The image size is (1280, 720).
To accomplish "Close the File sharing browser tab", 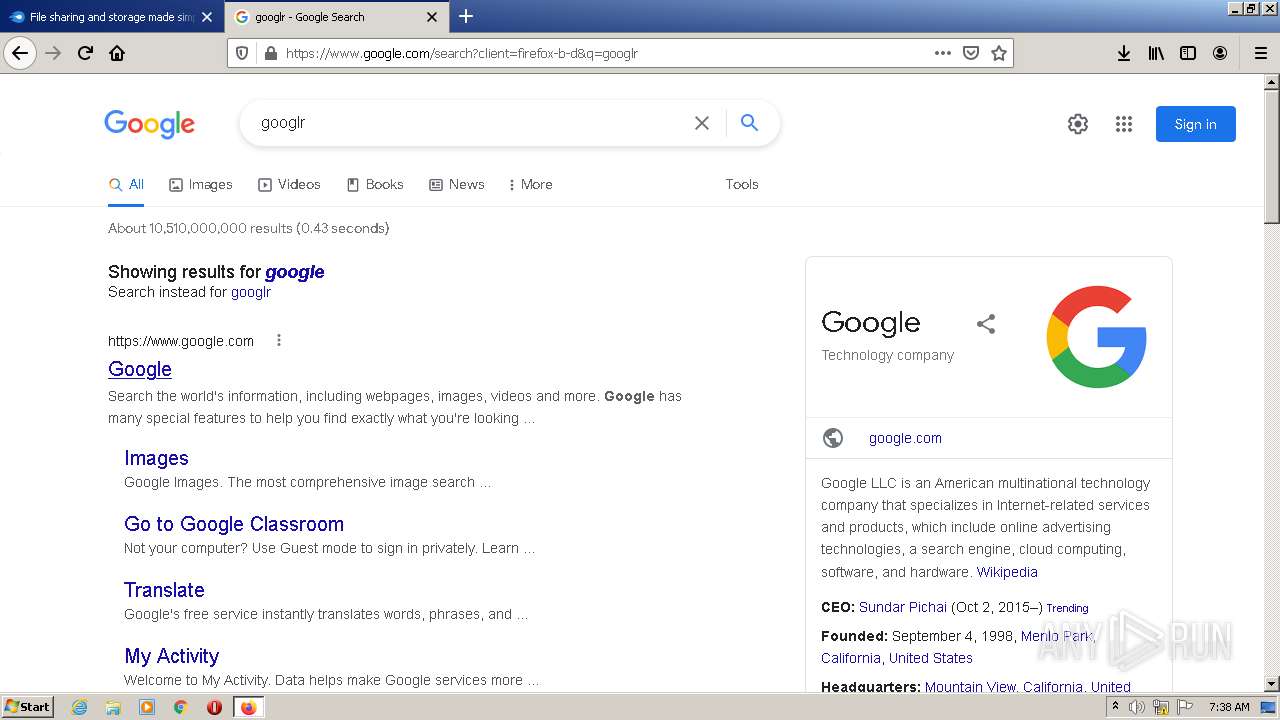I will point(207,17).
